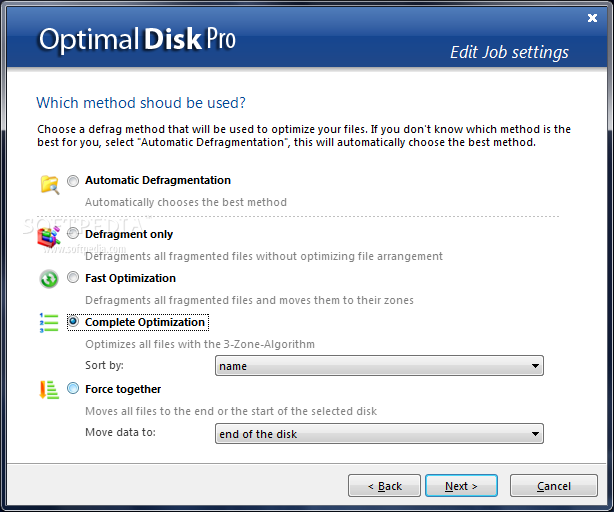Click 'Moves all files to the end' description
Viewport: 614px width, 512px height.
coord(231,411)
